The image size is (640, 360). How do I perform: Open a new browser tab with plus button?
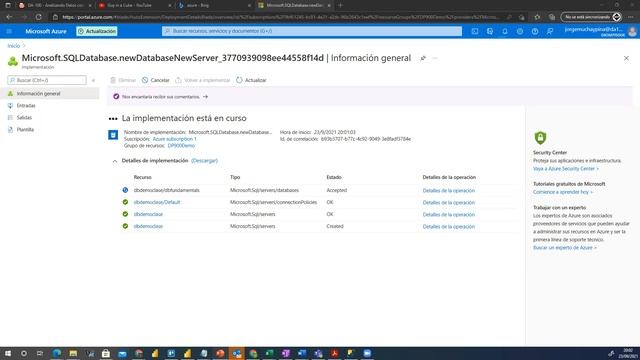pos(340,5)
